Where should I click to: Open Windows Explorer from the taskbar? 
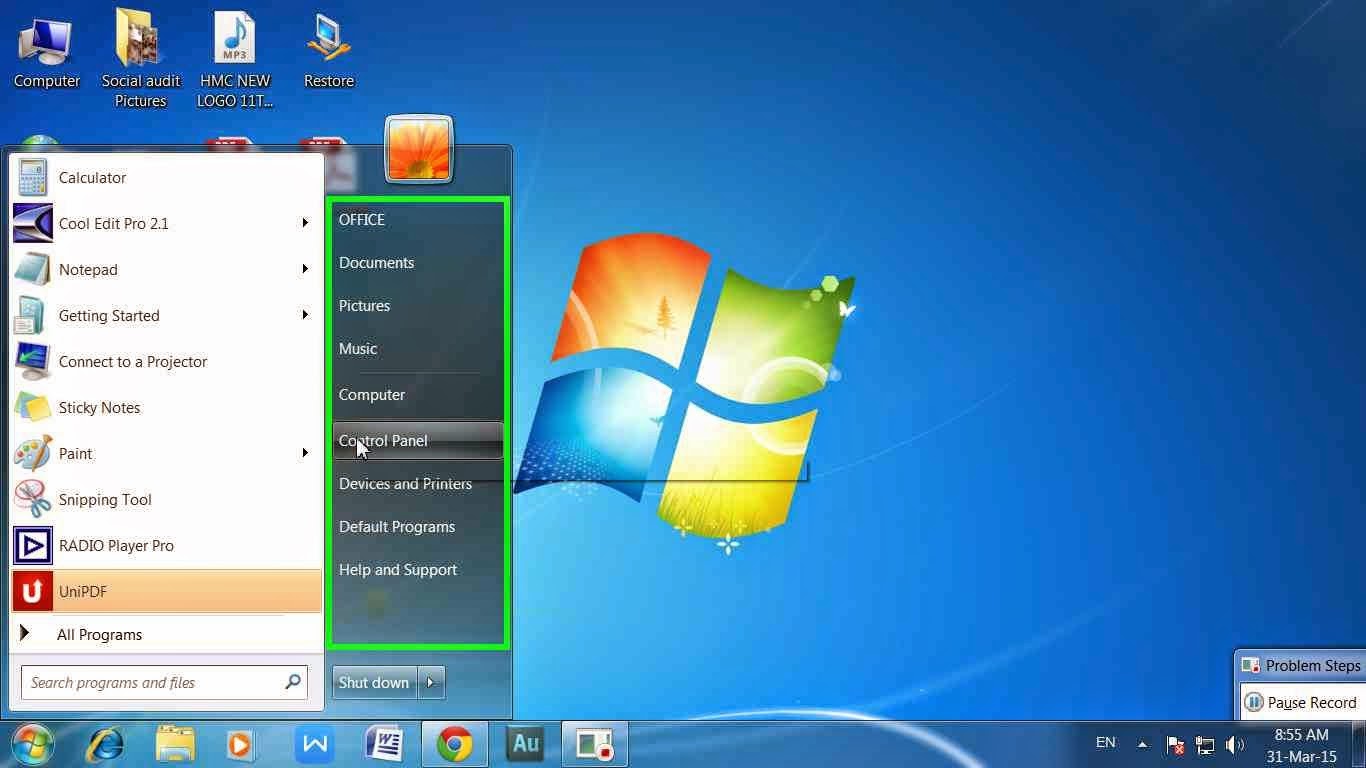(x=175, y=744)
